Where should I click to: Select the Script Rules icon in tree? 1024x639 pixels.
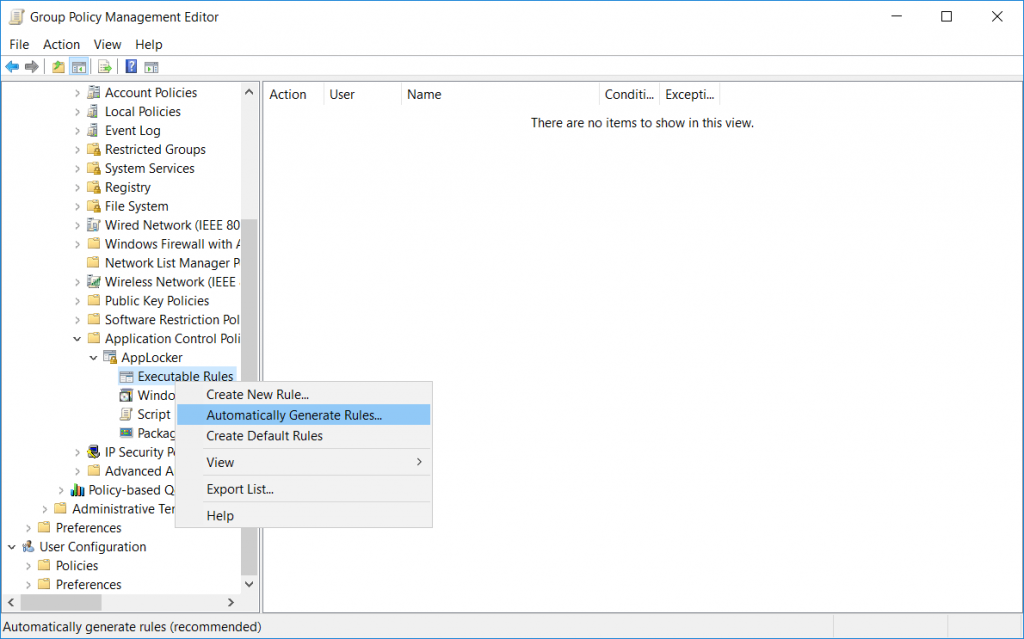126,414
